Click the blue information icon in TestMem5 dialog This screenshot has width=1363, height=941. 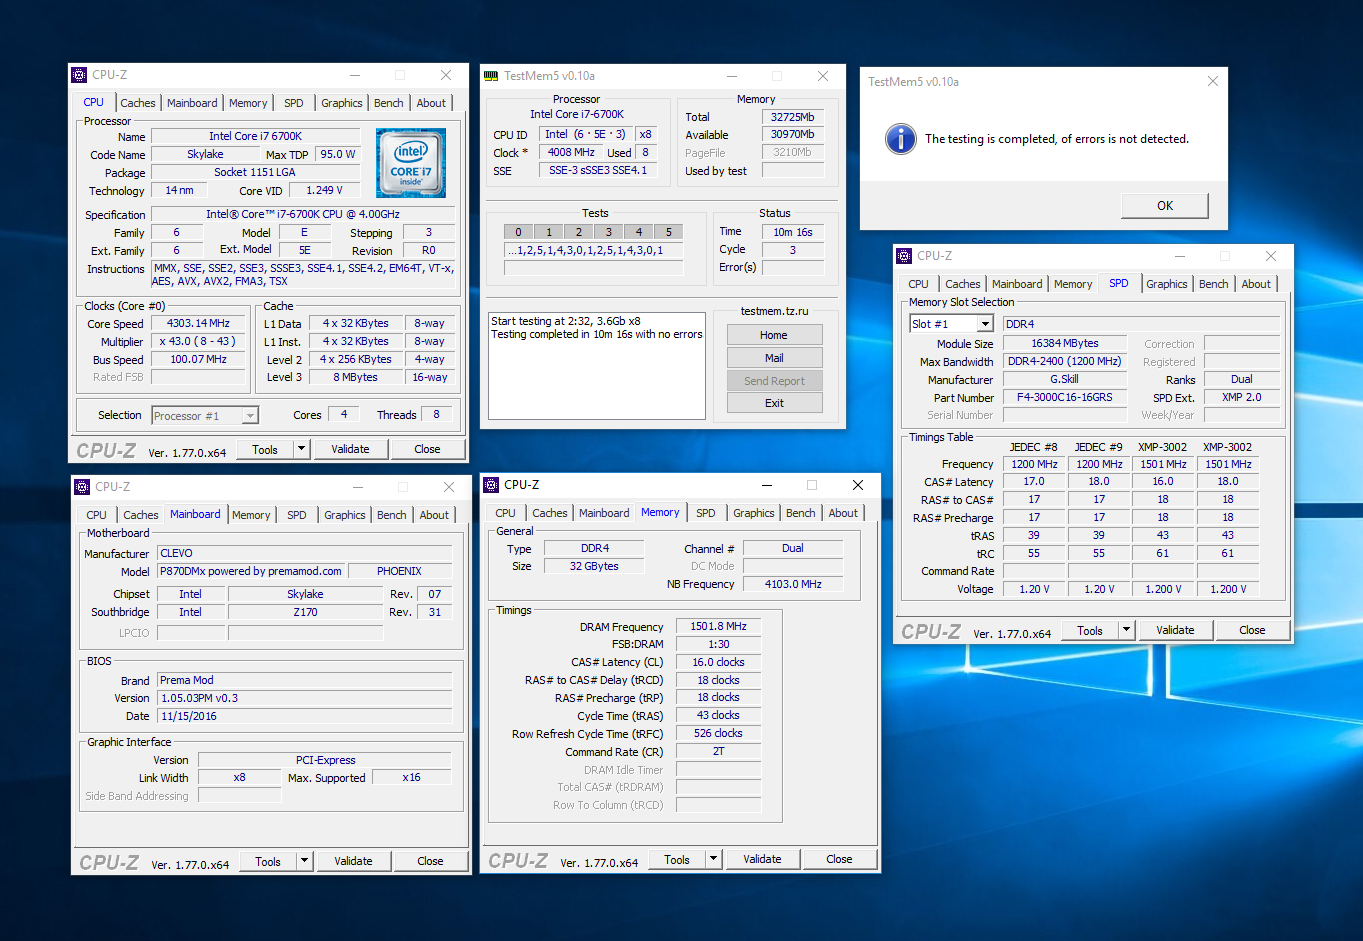tap(900, 139)
